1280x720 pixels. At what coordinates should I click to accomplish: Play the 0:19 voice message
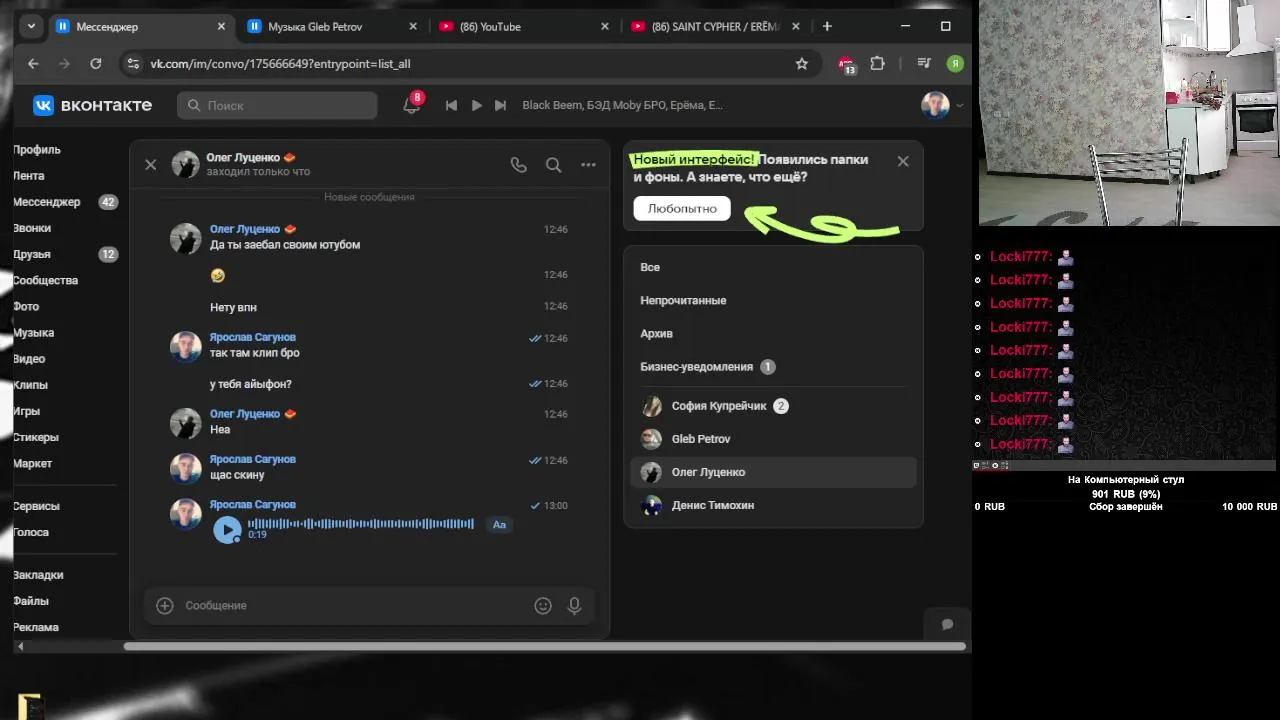point(227,530)
